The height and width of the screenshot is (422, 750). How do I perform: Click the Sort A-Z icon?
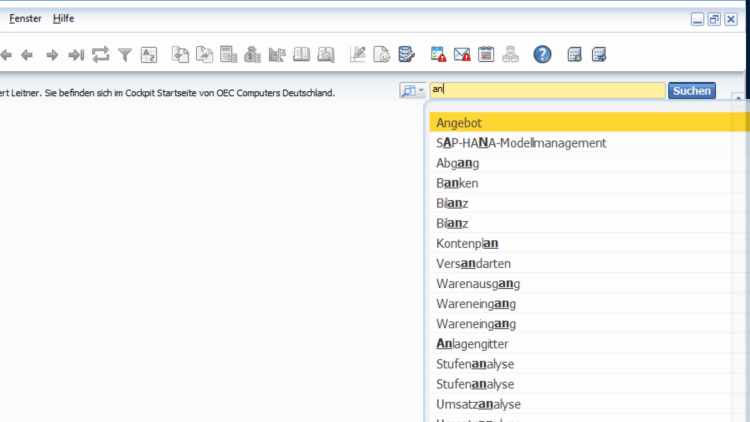[149, 55]
